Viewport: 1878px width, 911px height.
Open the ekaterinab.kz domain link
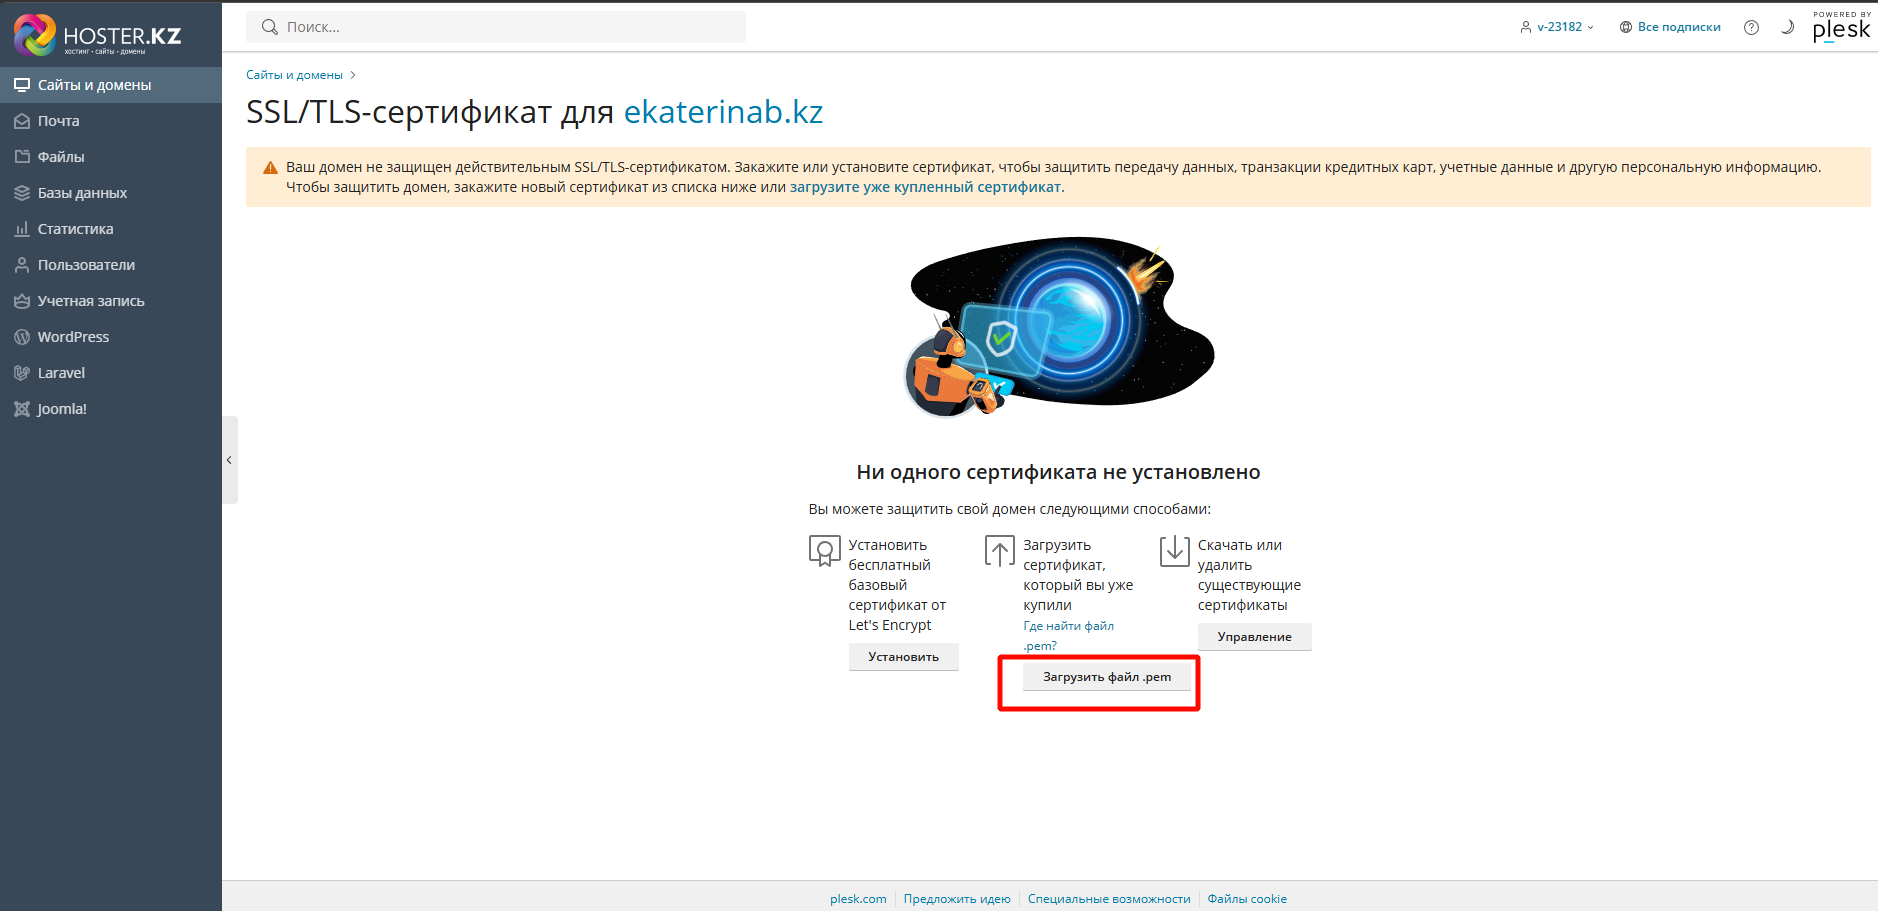pos(723,112)
